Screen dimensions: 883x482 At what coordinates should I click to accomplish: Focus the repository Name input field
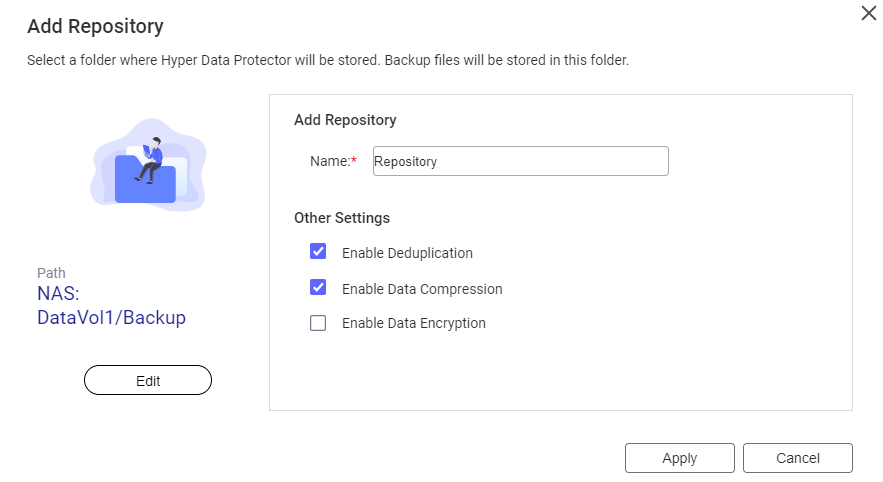521,161
